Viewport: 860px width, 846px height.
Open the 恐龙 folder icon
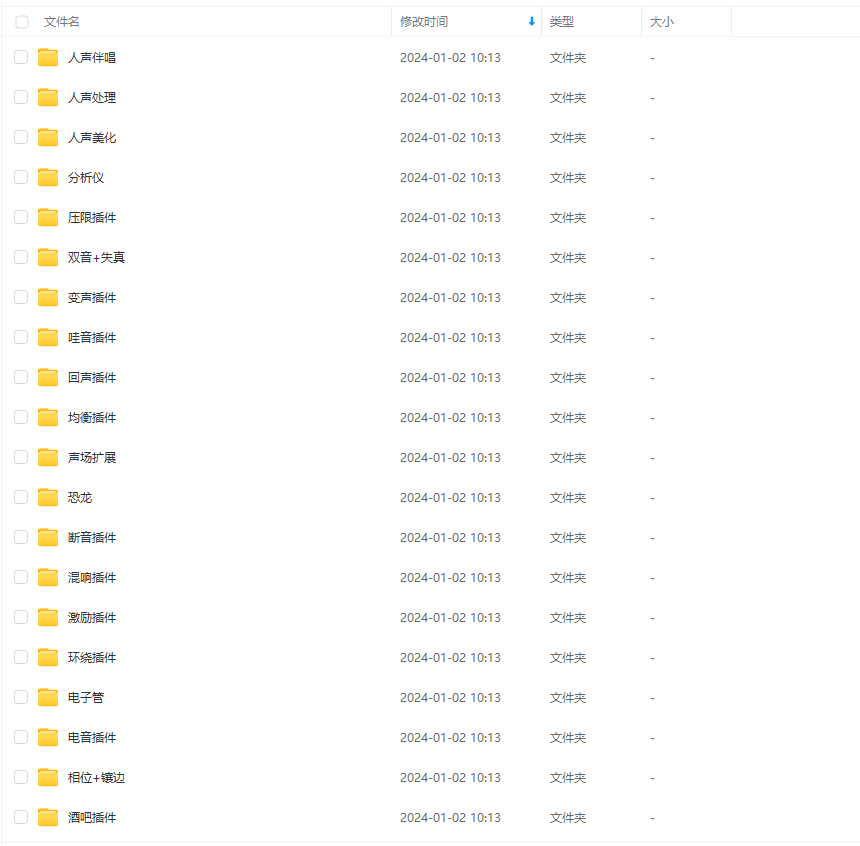coord(48,497)
